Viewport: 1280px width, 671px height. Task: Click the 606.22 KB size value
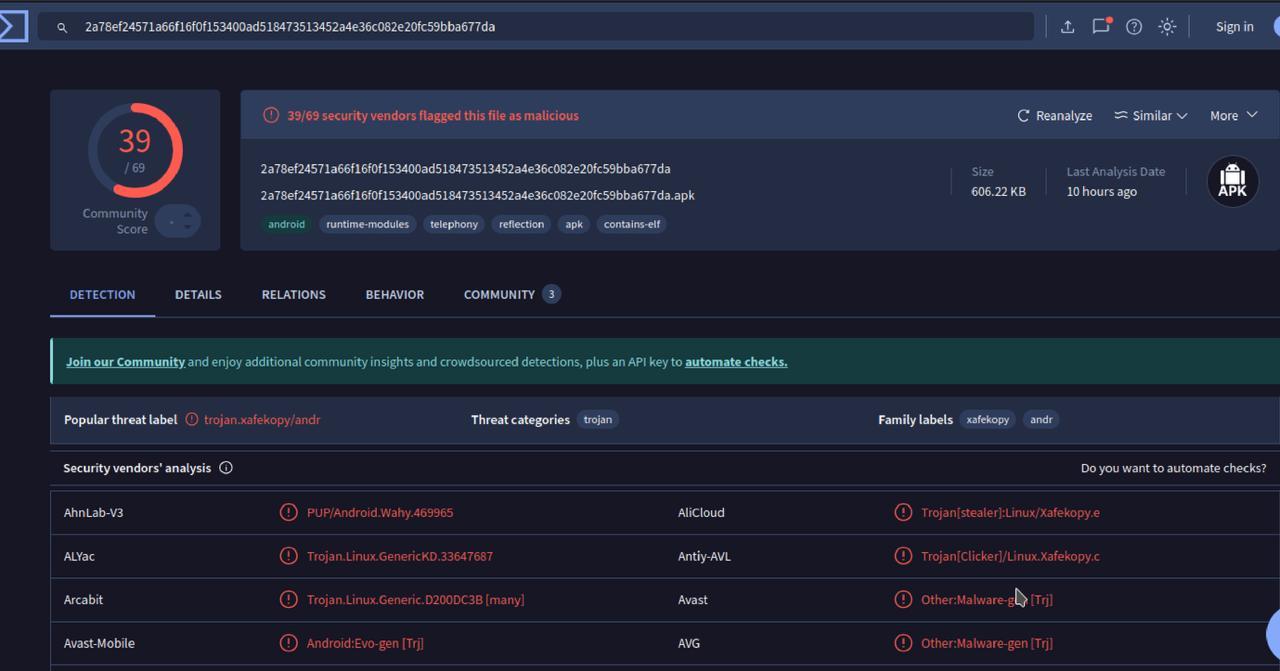coord(998,192)
